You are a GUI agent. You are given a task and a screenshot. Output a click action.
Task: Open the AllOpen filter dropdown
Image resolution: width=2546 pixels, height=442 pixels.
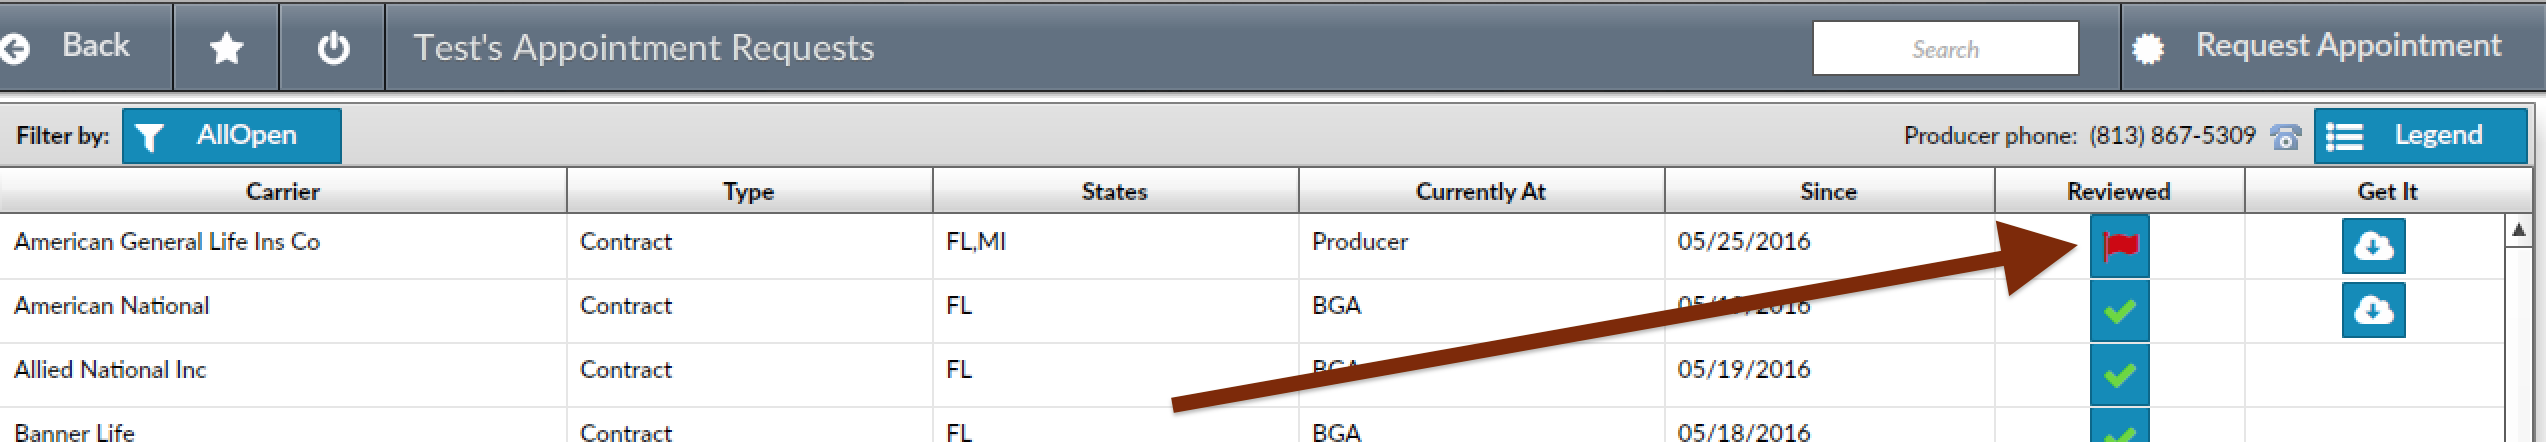click(232, 136)
